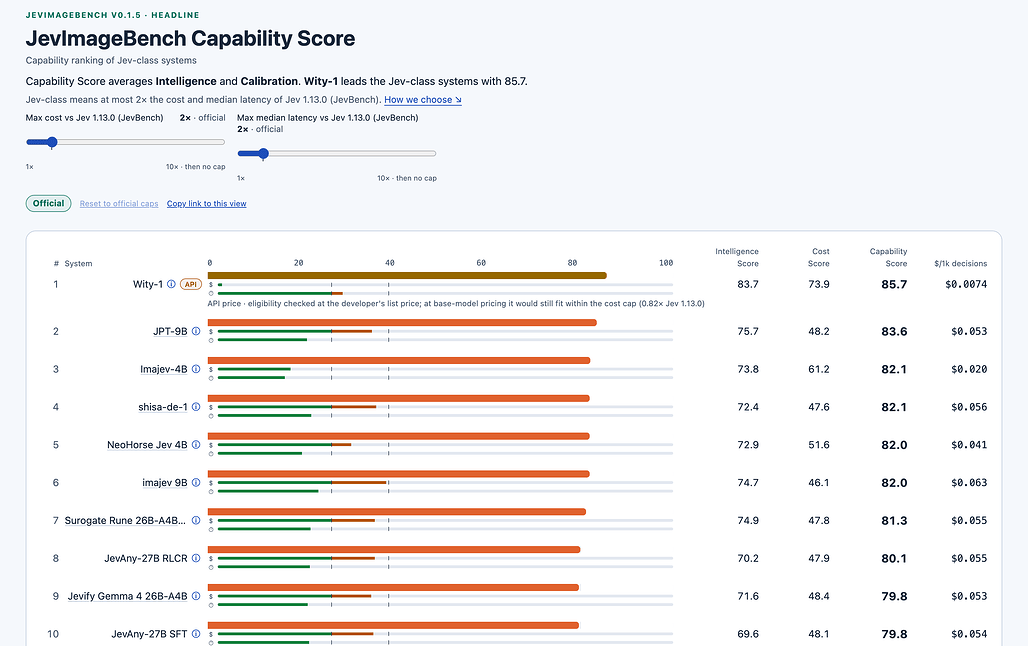Open info icon next to JevAny-27B SFT
Viewport: 1028px width, 646px height.
tap(195, 634)
